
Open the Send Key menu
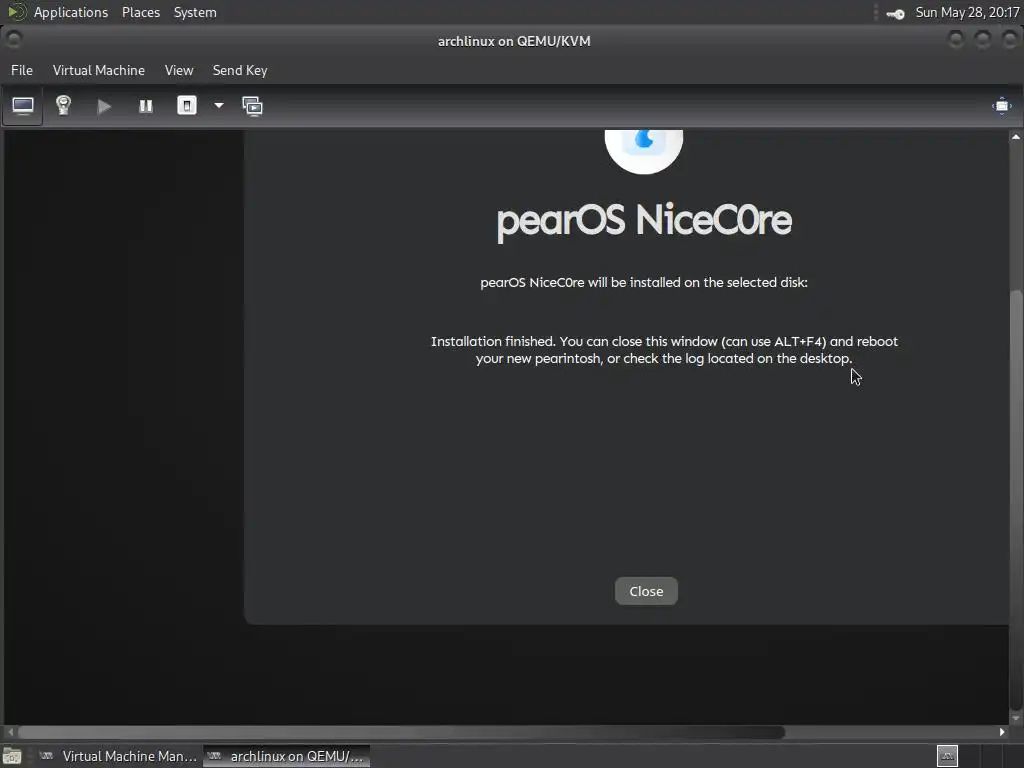click(x=240, y=70)
